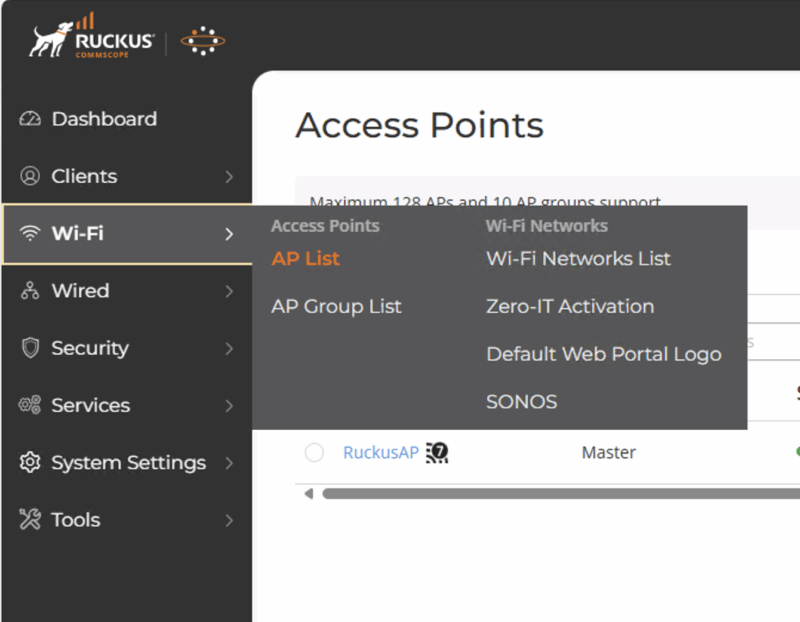Open the RuckusAP device link
800x622 pixels.
[x=380, y=452]
